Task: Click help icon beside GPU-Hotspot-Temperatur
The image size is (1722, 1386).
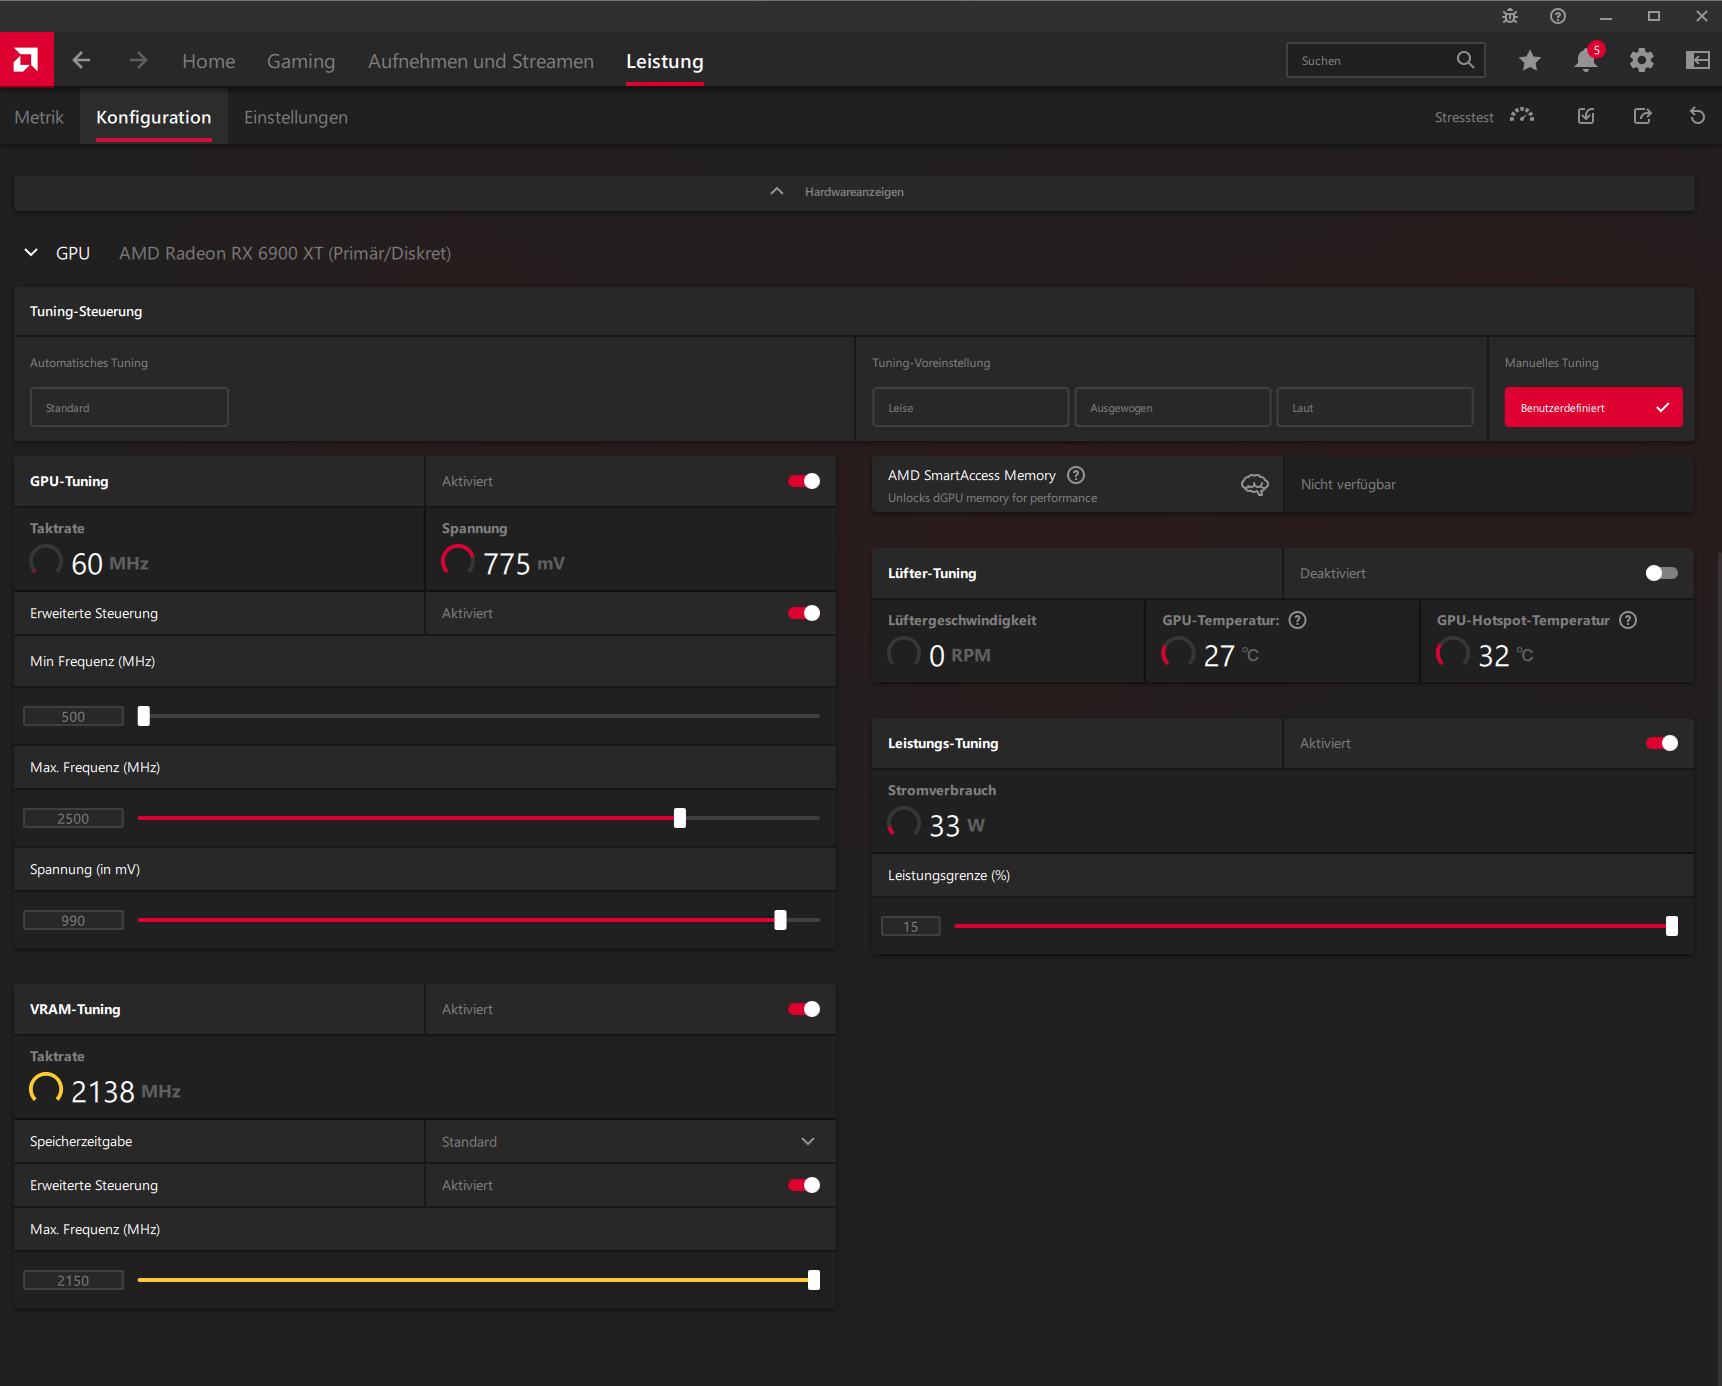Action: (1628, 620)
